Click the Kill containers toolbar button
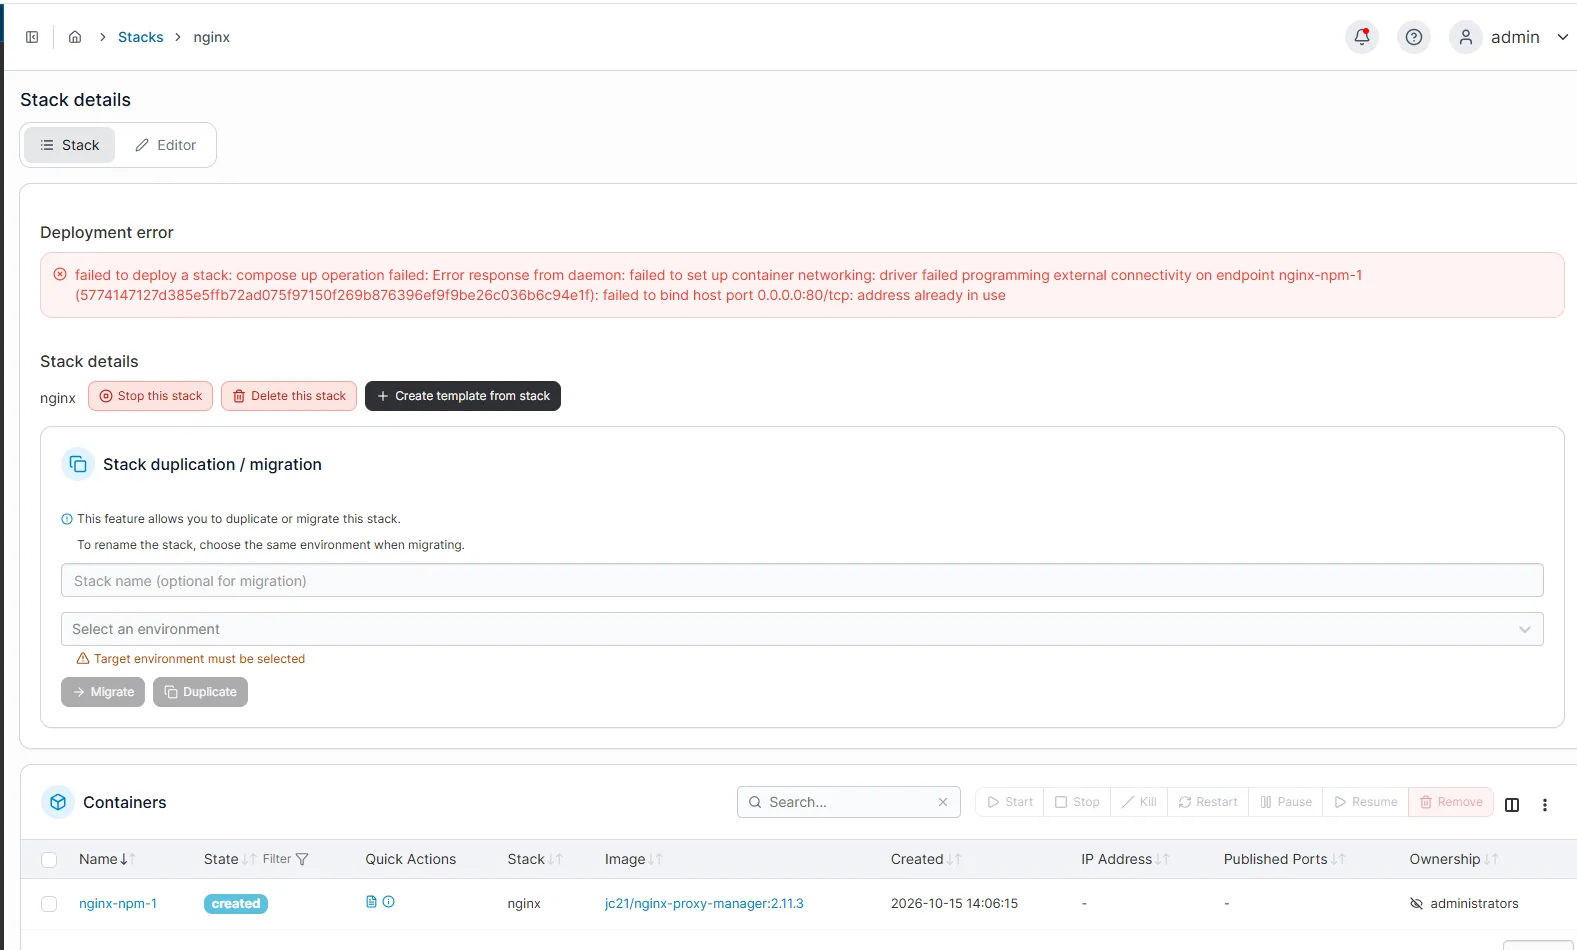The width and height of the screenshot is (1577, 950). pyautogui.click(x=1139, y=802)
